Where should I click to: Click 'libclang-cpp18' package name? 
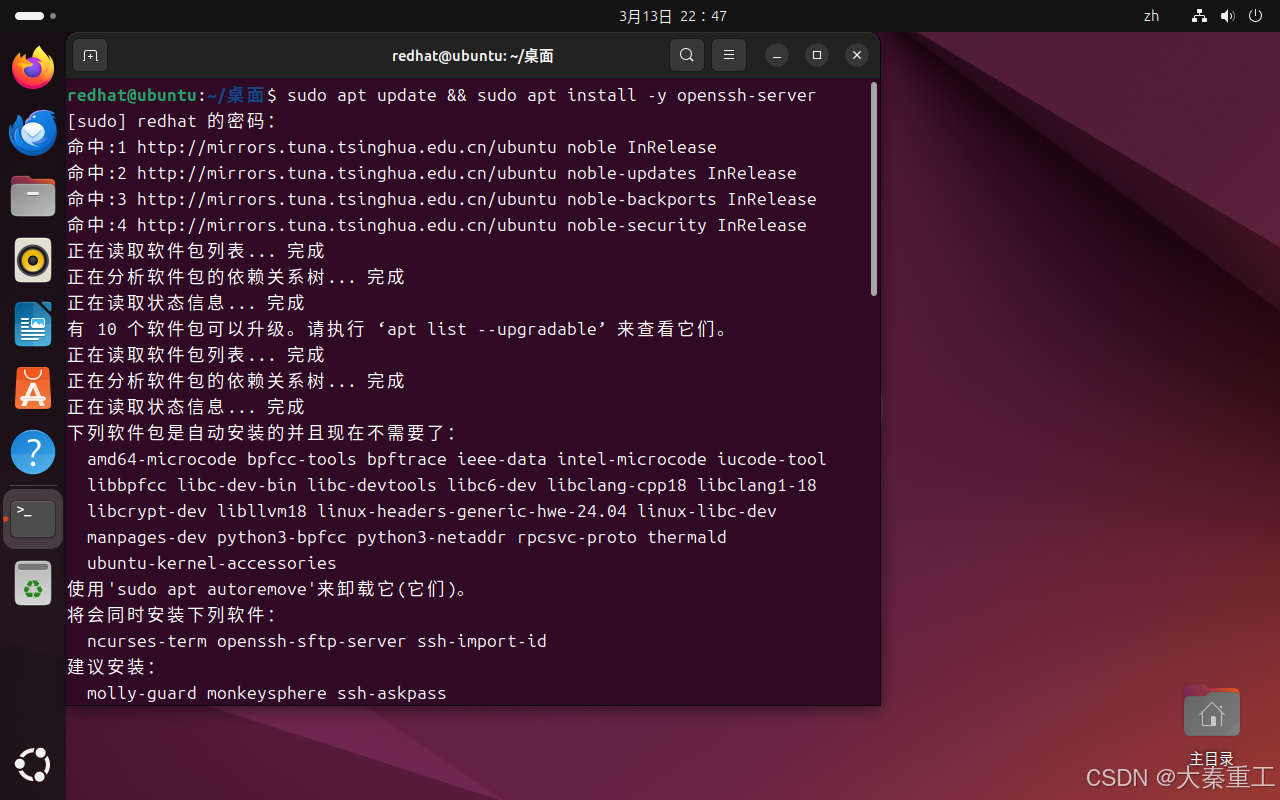point(617,485)
